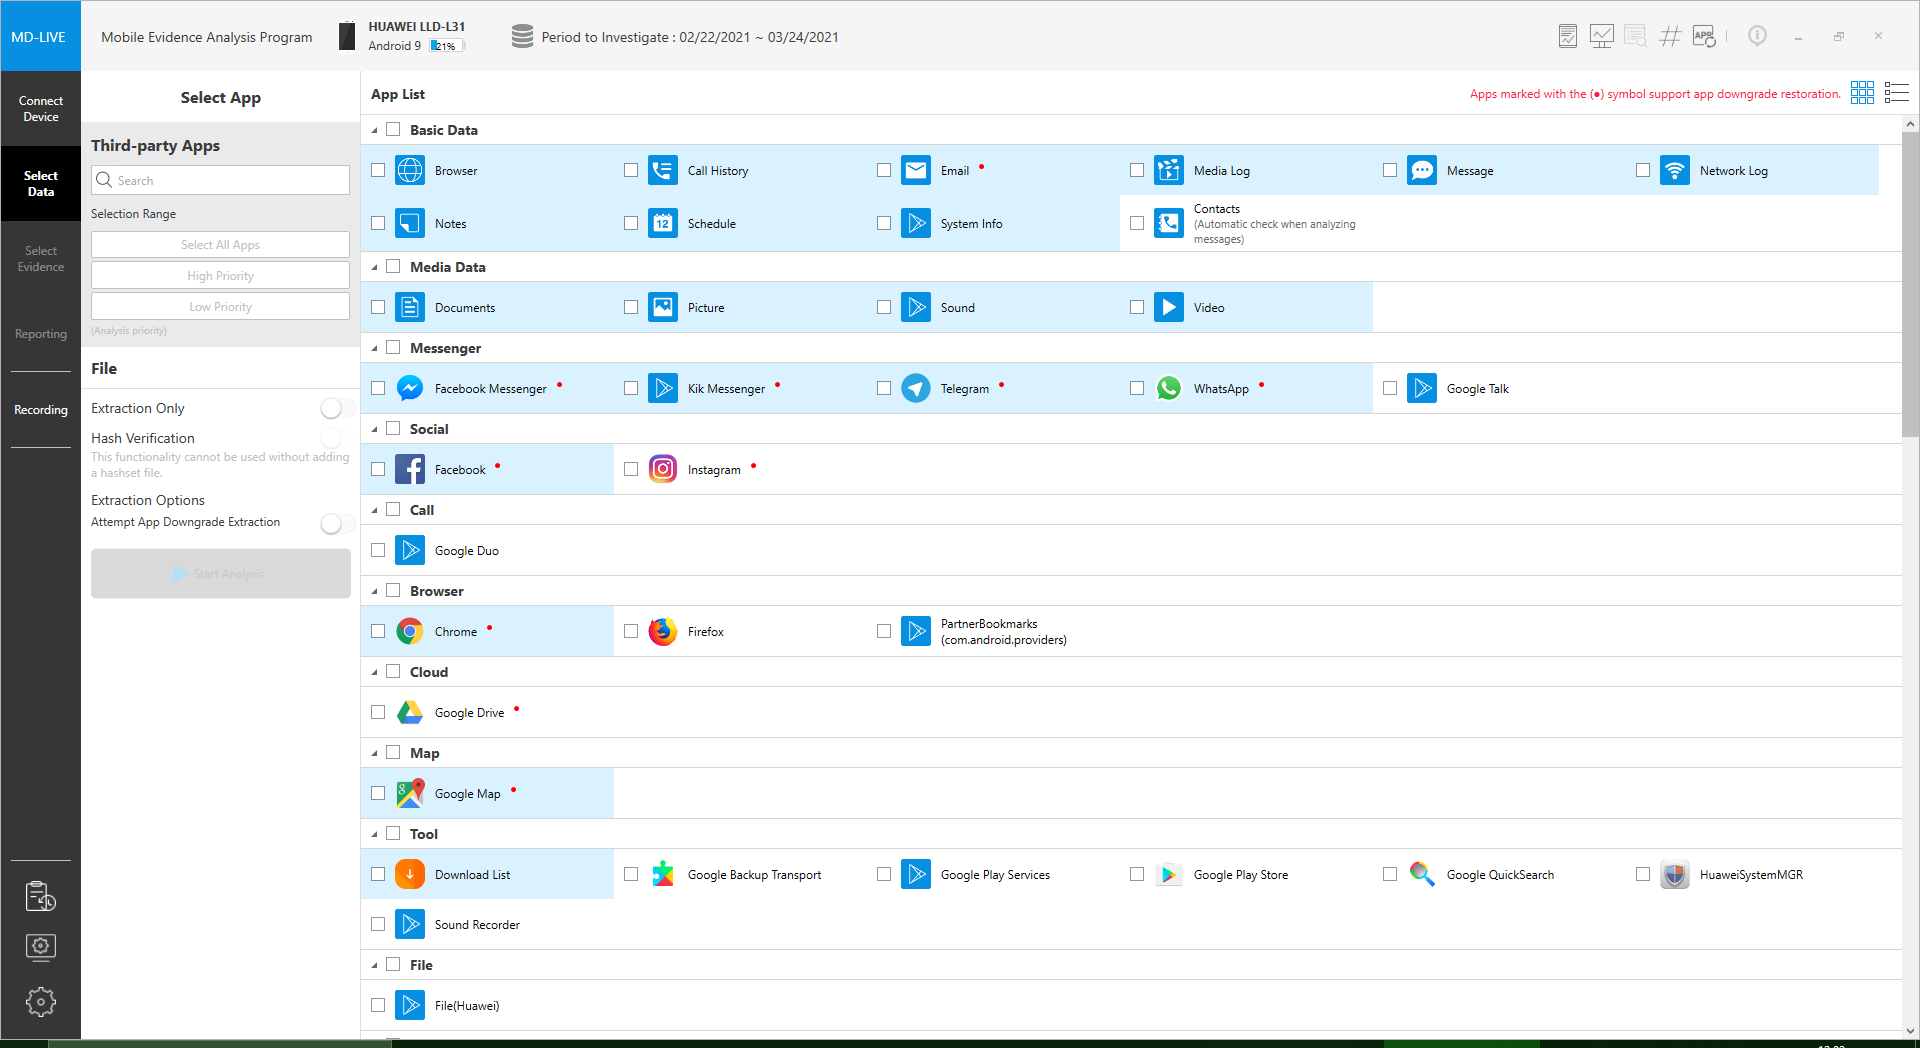Collapse the Map category
This screenshot has width=1920, height=1048.
click(375, 754)
